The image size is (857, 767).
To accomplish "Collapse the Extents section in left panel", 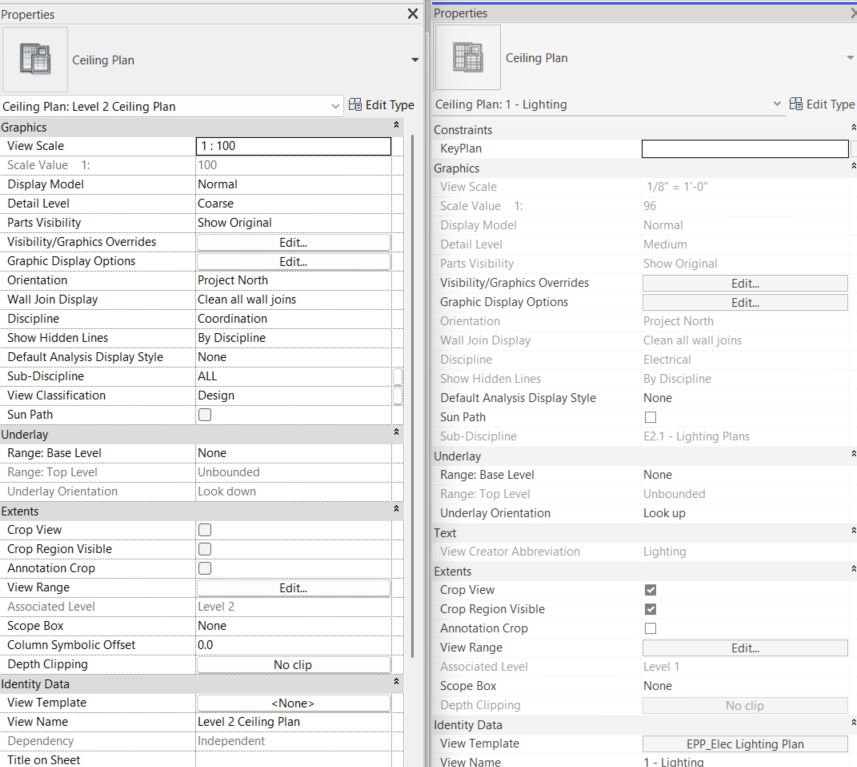I will 396,508.
